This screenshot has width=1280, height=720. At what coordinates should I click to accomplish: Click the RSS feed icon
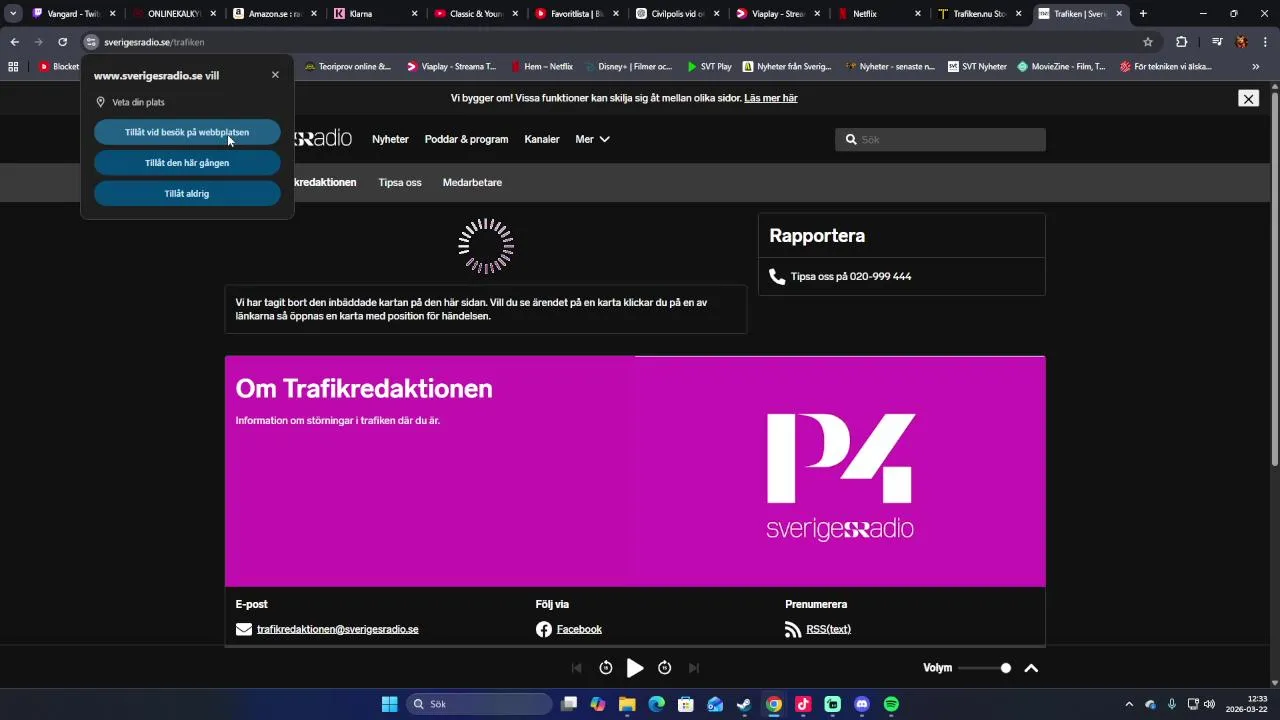click(793, 629)
